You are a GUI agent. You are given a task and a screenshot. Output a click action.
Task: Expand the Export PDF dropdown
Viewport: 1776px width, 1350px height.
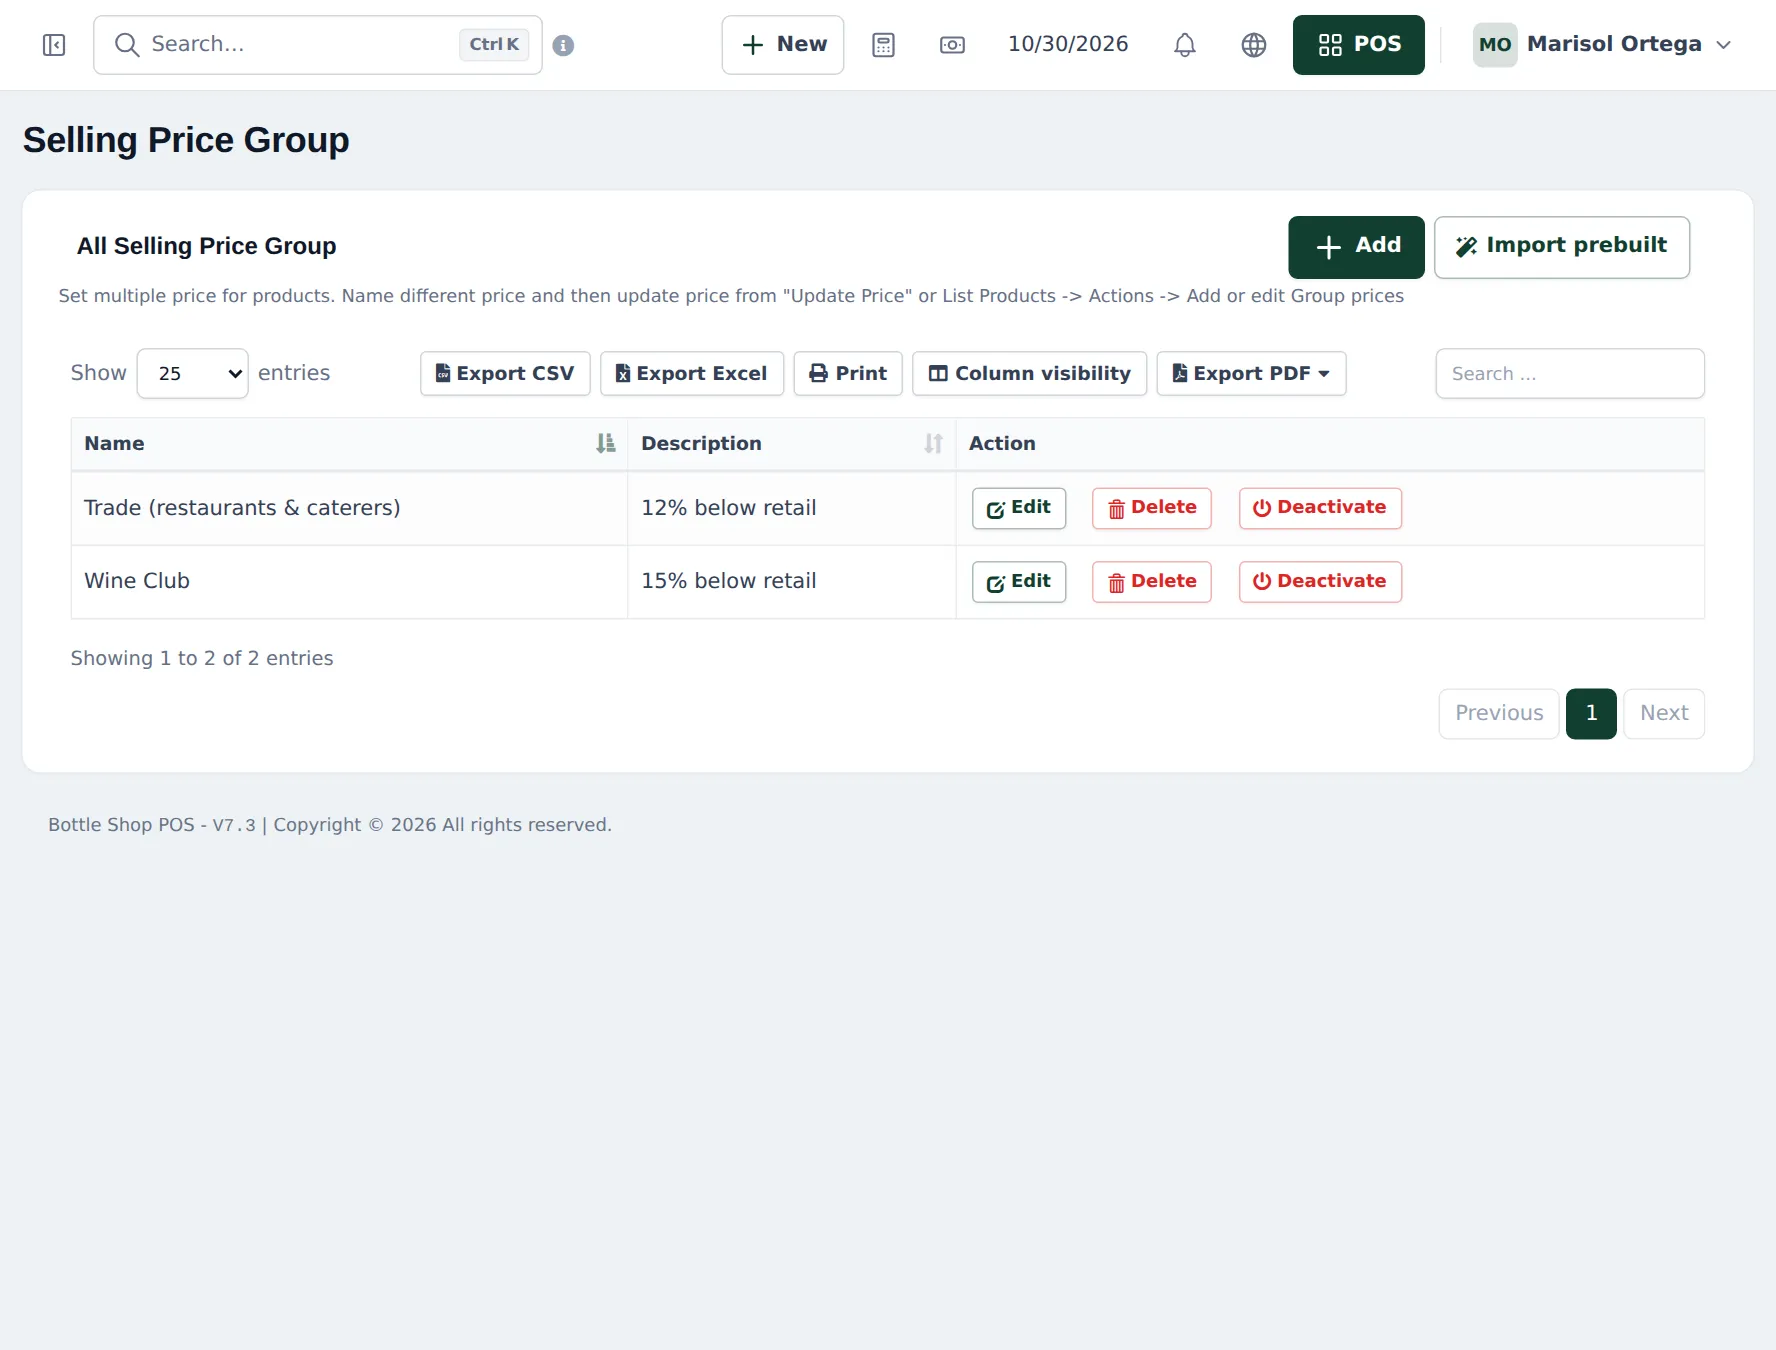pyautogui.click(x=1251, y=374)
